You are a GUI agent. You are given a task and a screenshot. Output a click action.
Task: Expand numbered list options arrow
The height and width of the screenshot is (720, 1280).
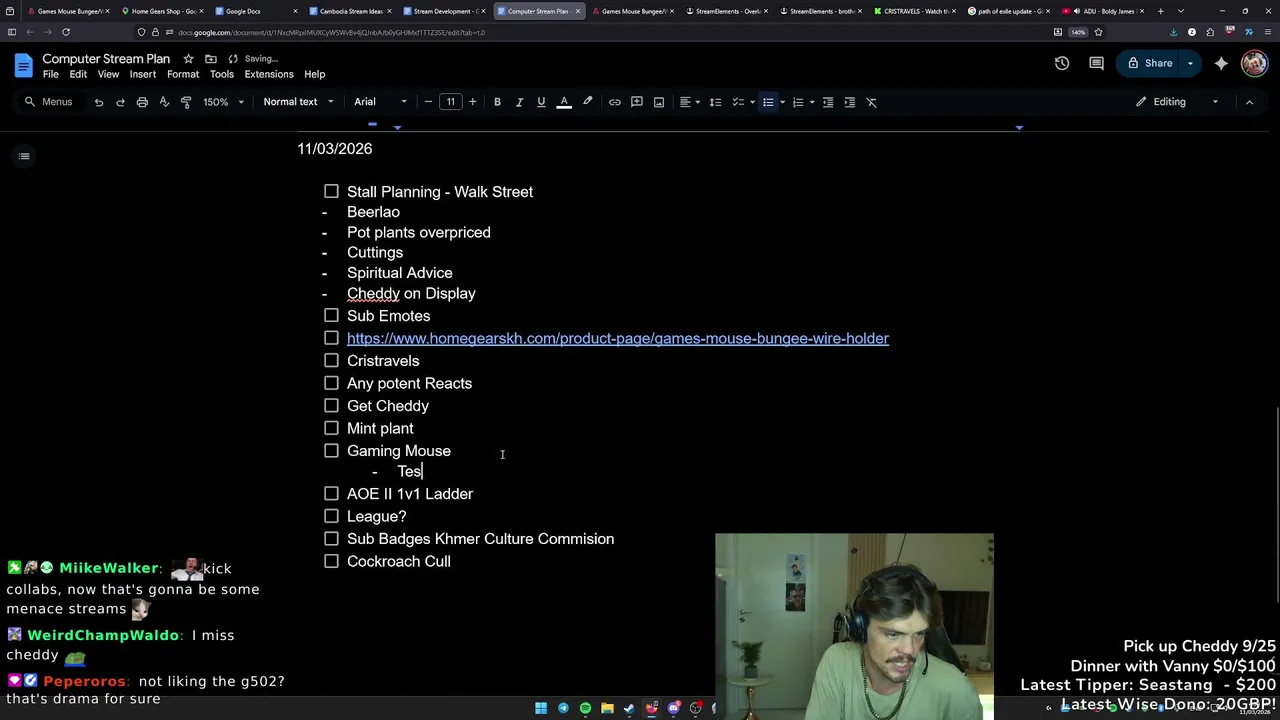[811, 102]
